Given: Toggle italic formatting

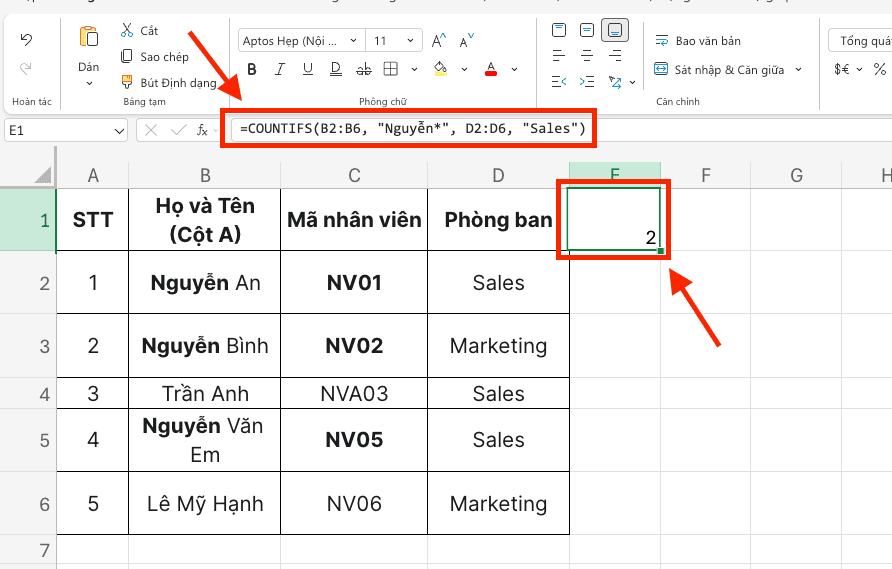Looking at the screenshot, I should click(279, 69).
